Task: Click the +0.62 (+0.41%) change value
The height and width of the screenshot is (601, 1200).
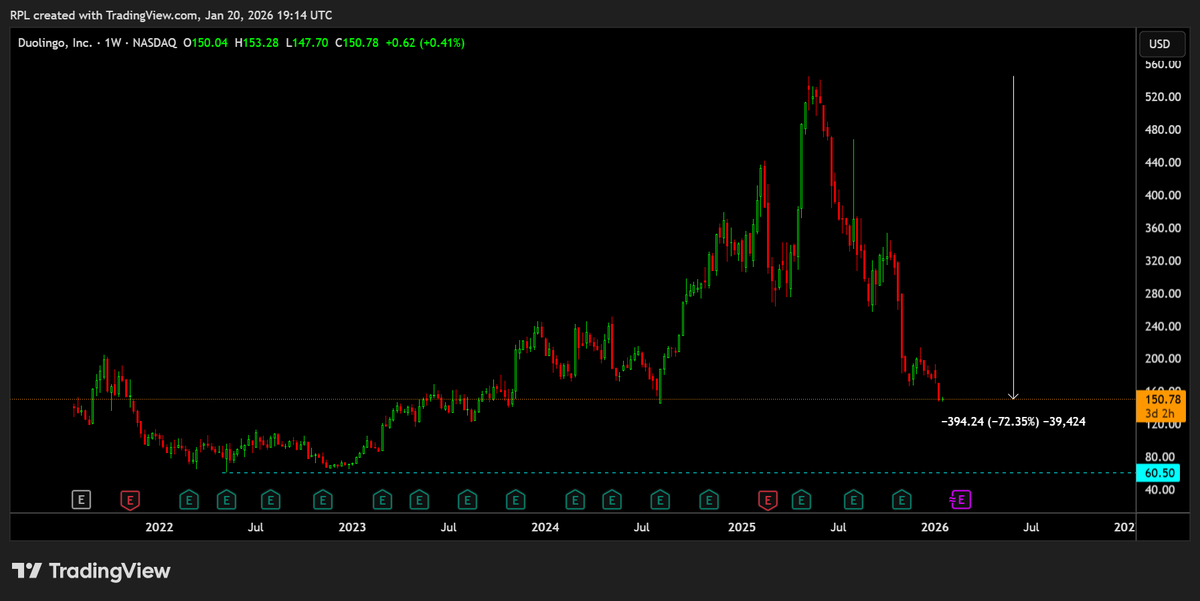Action: click(425, 43)
